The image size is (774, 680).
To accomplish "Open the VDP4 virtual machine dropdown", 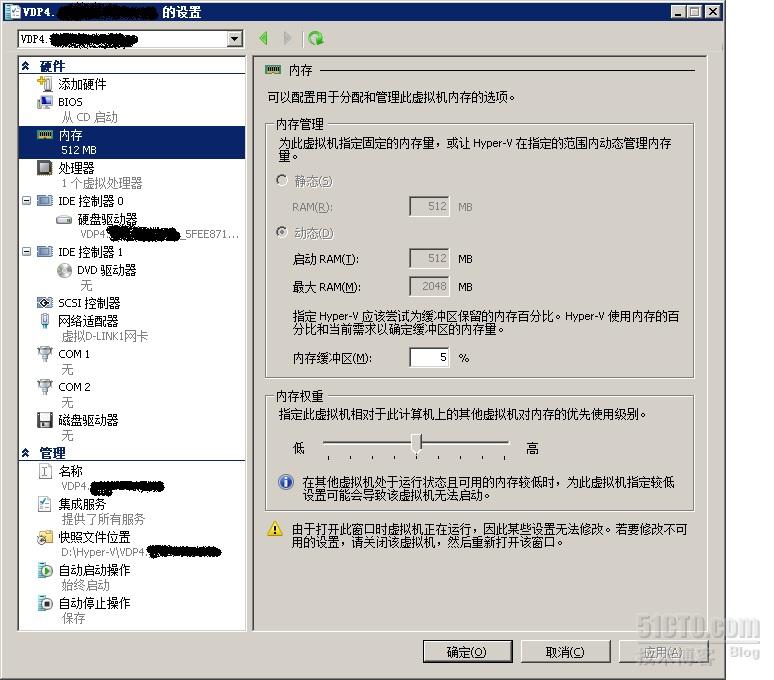I will click(x=235, y=38).
